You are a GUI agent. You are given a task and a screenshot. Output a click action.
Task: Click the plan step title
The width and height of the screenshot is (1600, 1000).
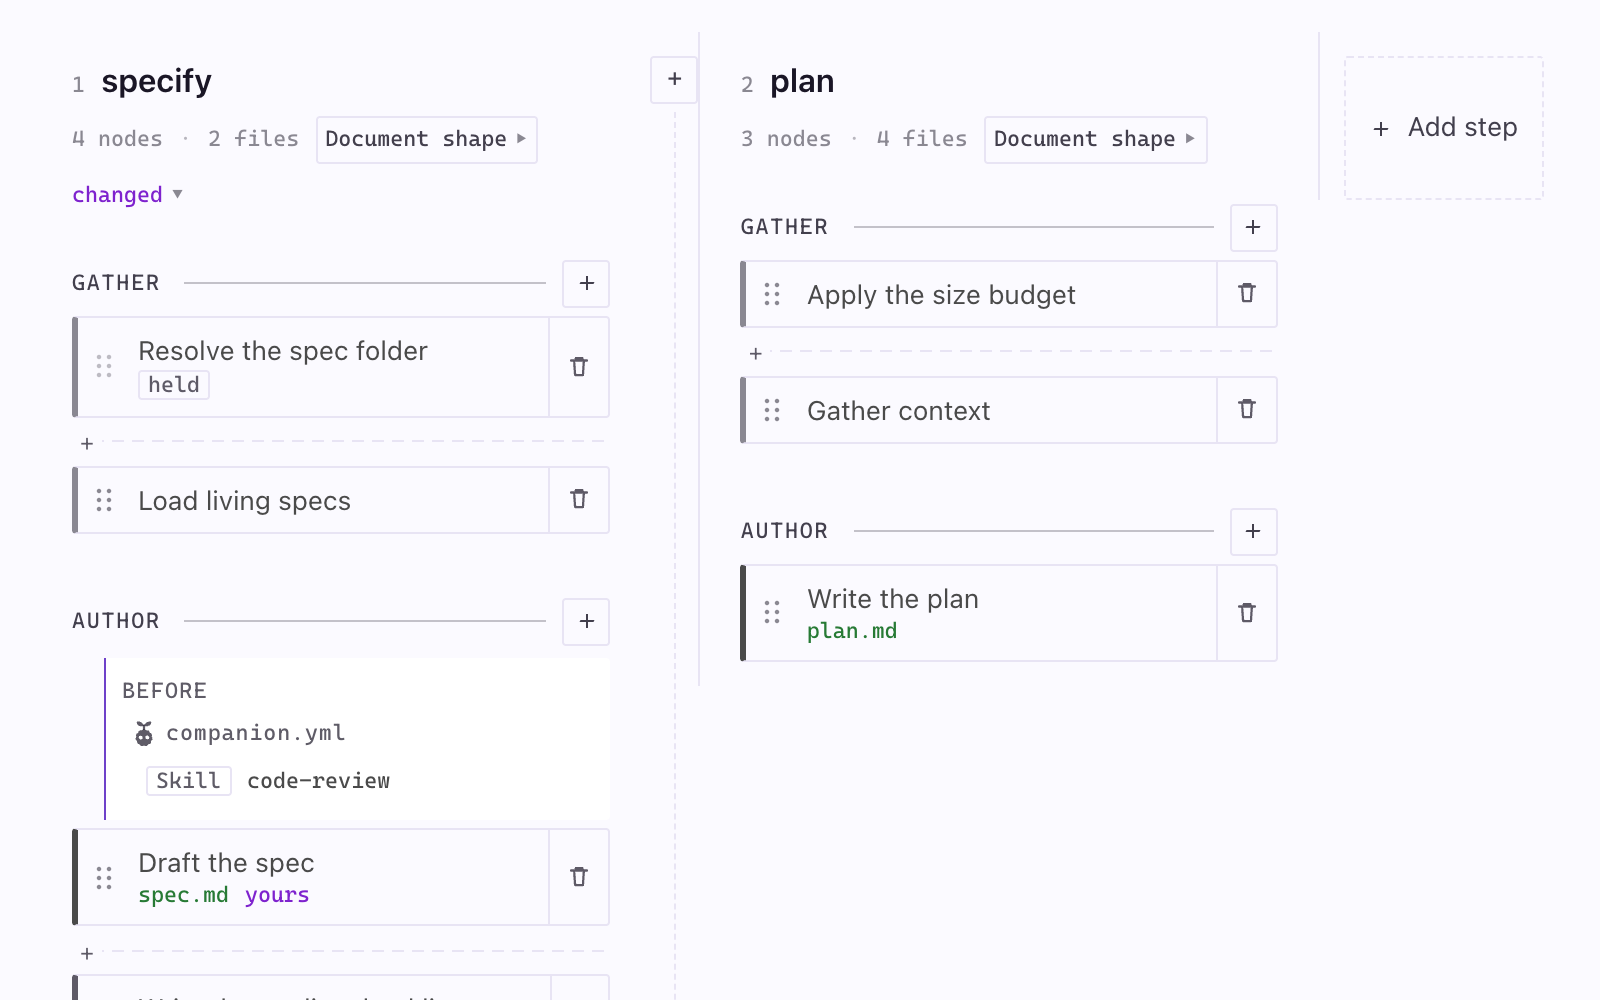coord(802,81)
